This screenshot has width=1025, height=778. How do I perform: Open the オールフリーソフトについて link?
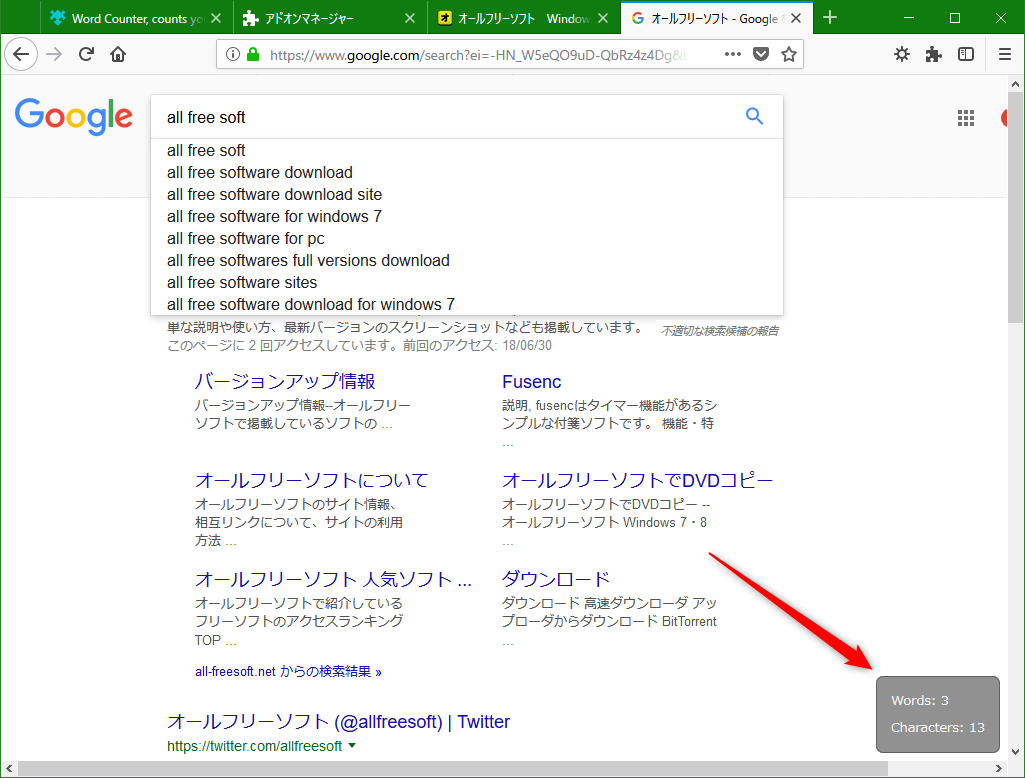coord(311,481)
